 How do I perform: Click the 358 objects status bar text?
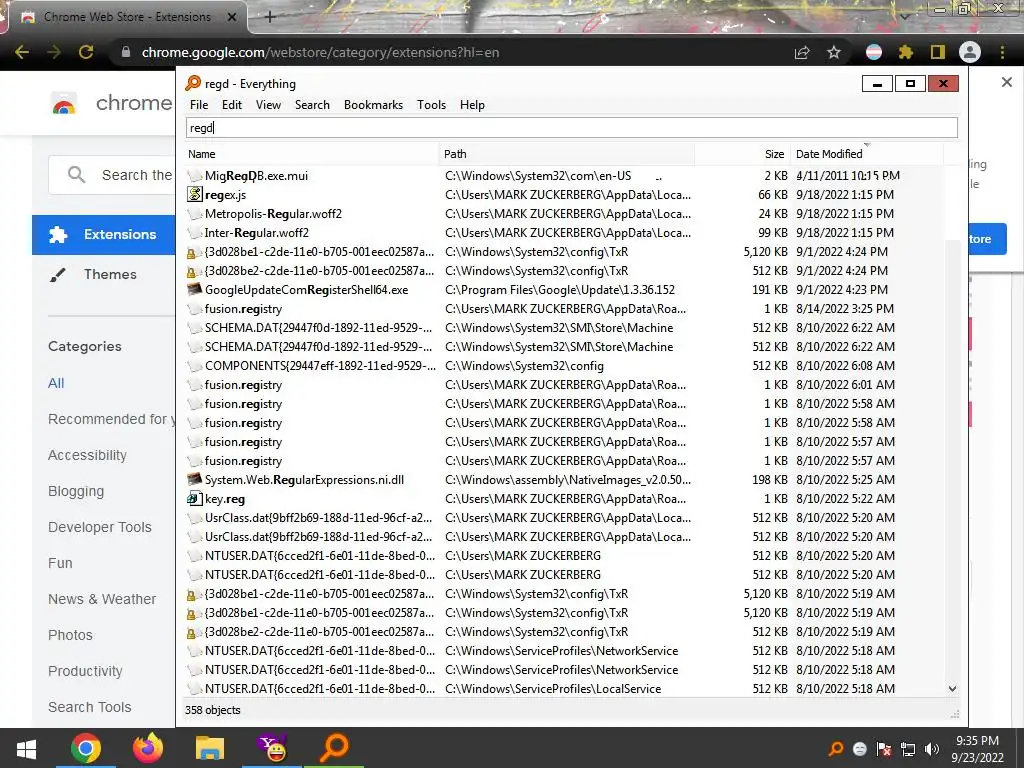[212, 710]
